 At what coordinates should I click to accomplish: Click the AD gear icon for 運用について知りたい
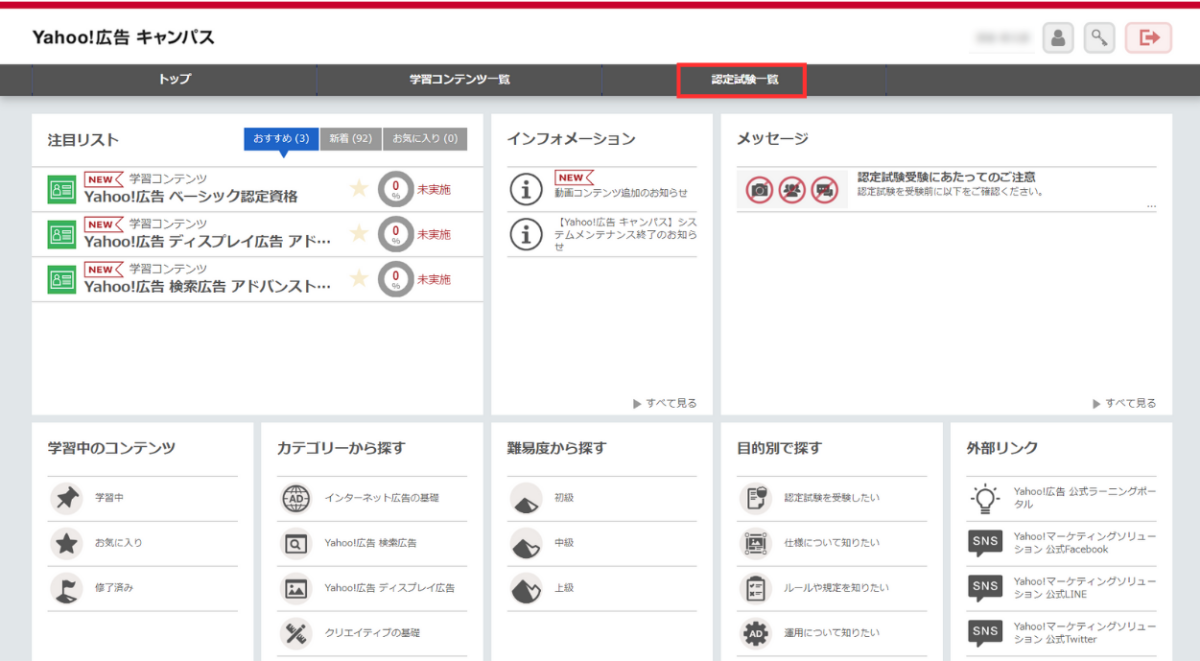point(756,633)
